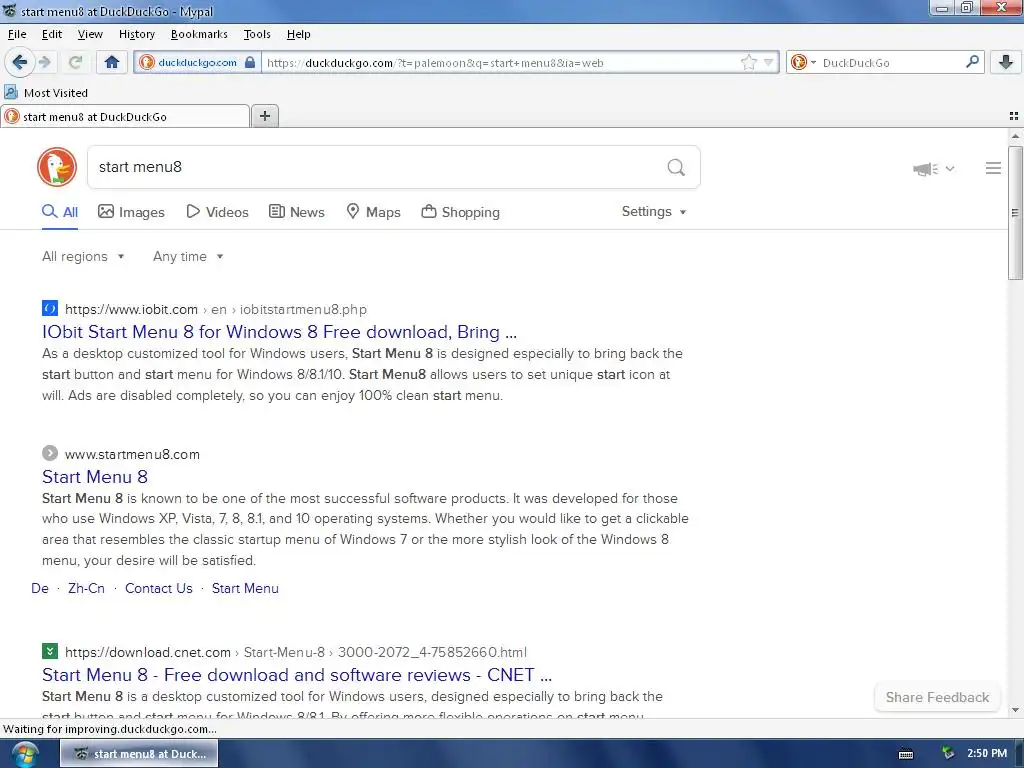
Task: Open the View menu
Action: 90,34
